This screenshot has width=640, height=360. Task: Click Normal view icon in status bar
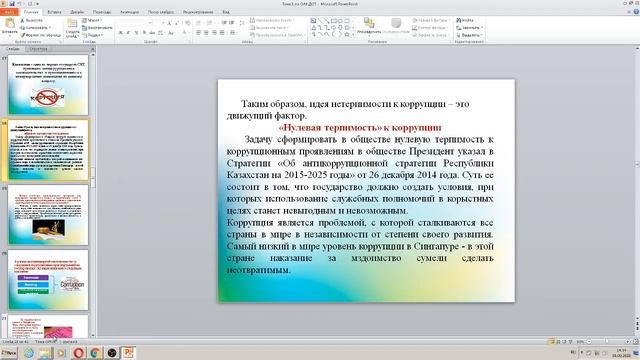[552, 341]
